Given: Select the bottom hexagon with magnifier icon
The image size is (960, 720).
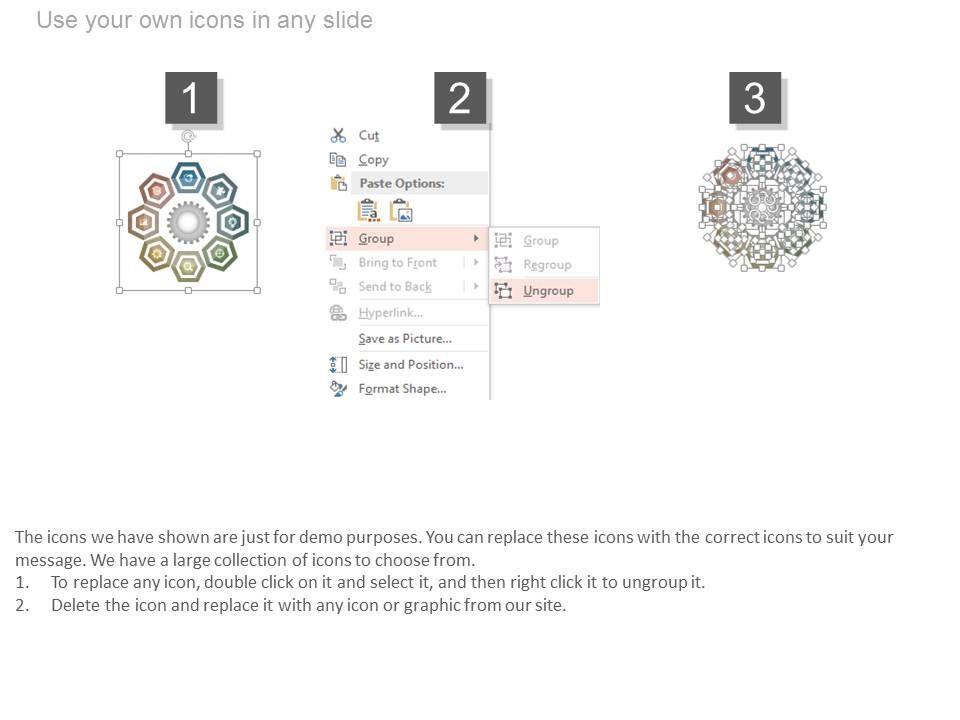Looking at the screenshot, I should tap(187, 266).
